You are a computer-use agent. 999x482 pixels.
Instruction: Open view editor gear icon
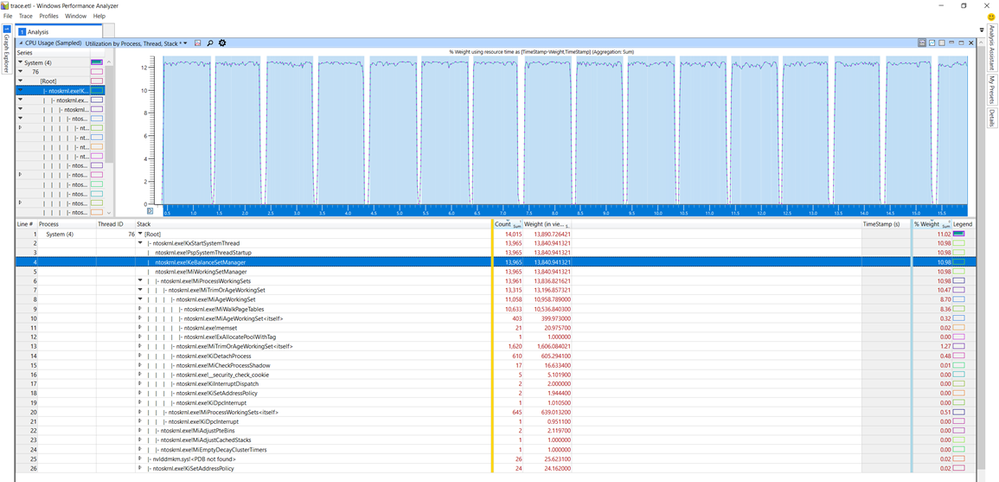click(x=222, y=43)
